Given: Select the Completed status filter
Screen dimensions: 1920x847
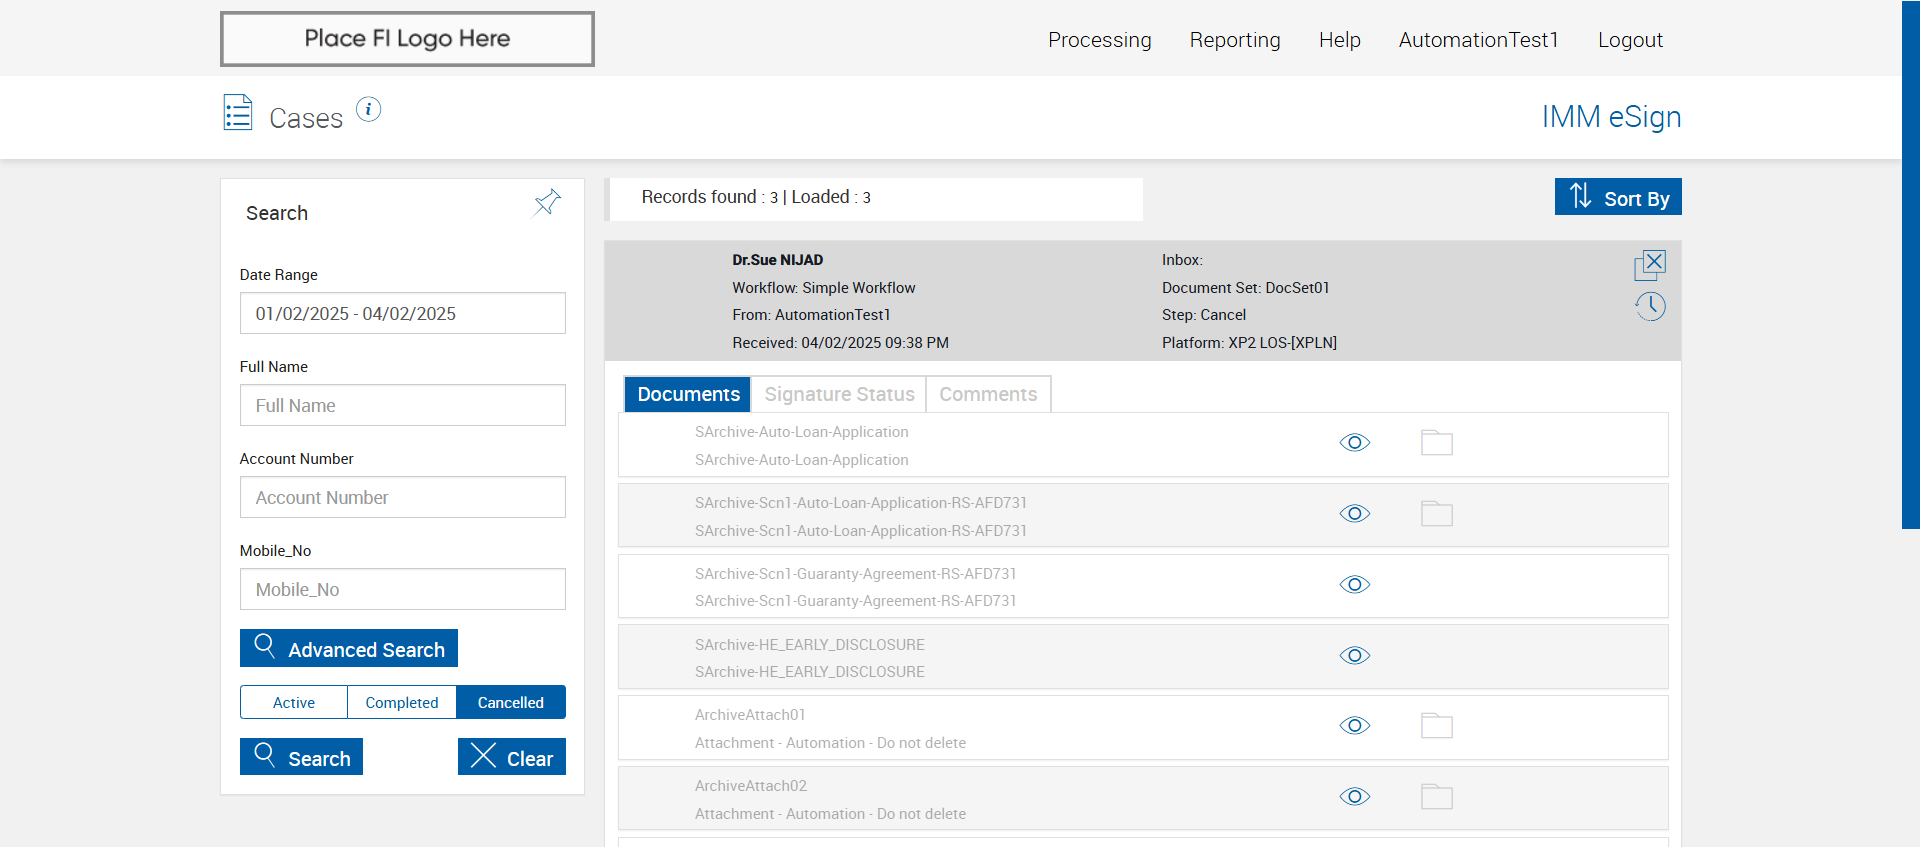Looking at the screenshot, I should pos(401,703).
